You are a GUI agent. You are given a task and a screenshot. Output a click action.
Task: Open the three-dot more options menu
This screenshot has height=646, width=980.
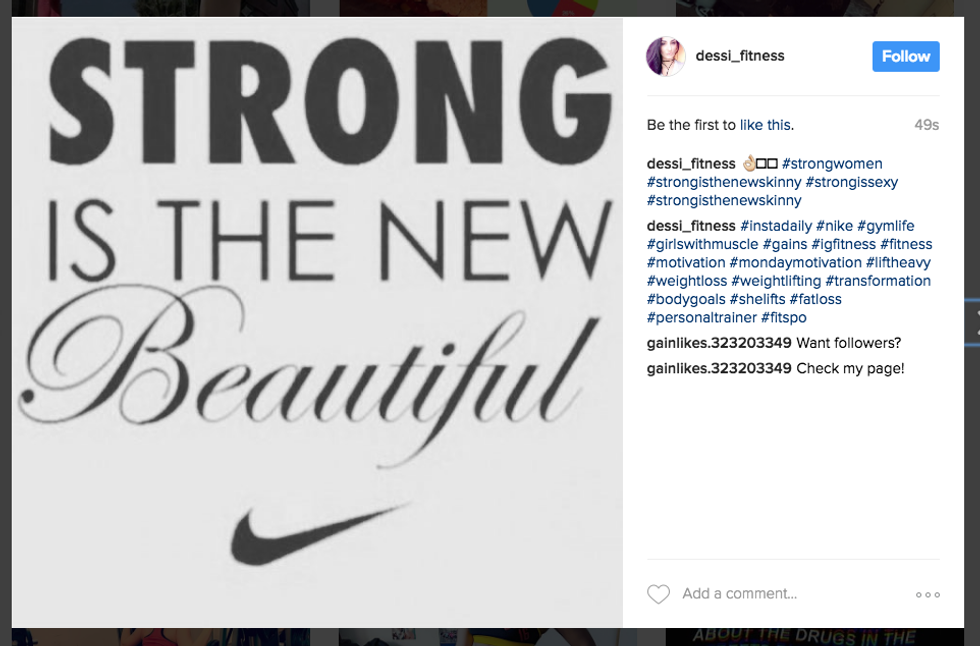click(x=927, y=595)
